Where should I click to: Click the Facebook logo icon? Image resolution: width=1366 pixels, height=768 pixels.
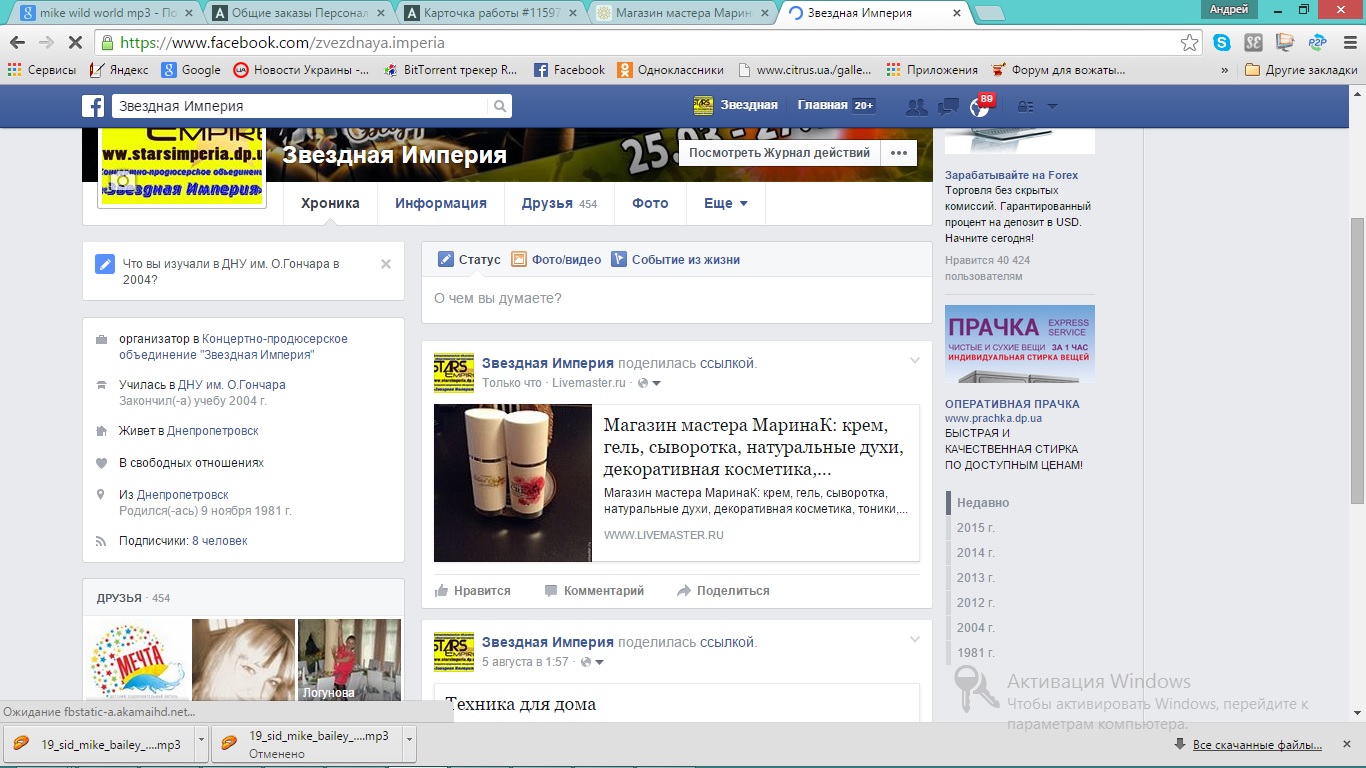click(93, 106)
